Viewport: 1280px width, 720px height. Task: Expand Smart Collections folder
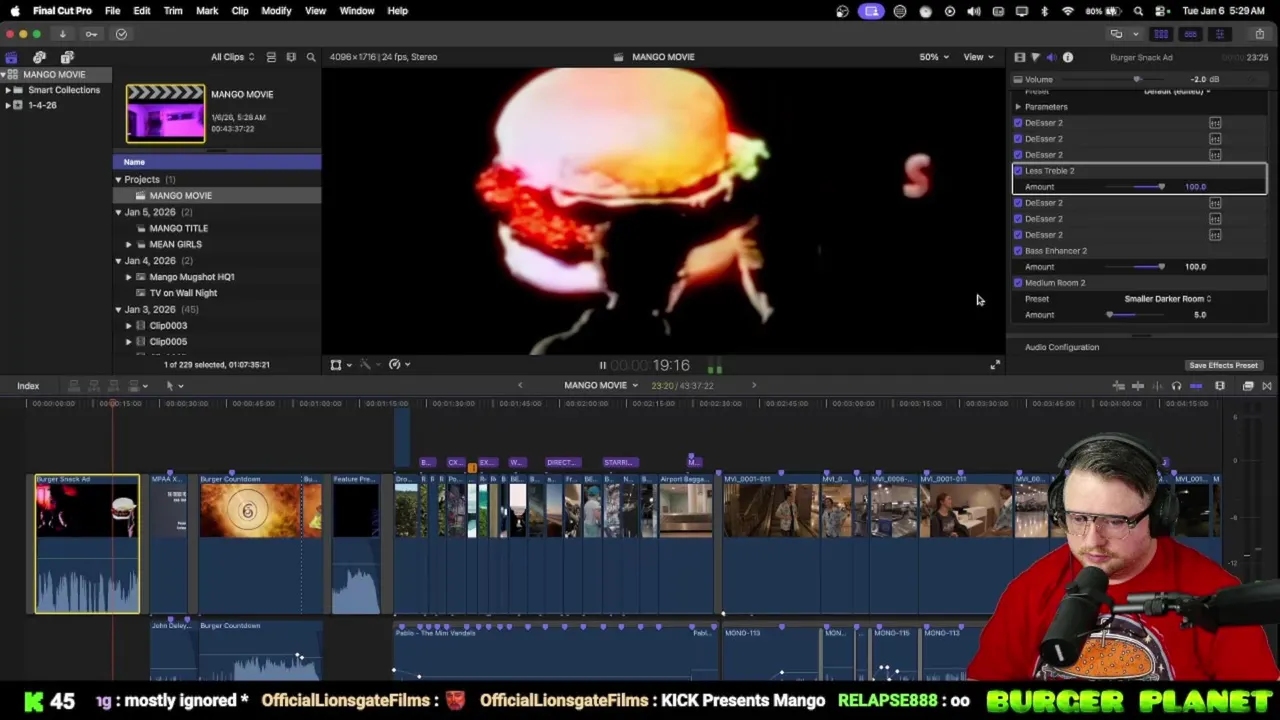pos(8,90)
